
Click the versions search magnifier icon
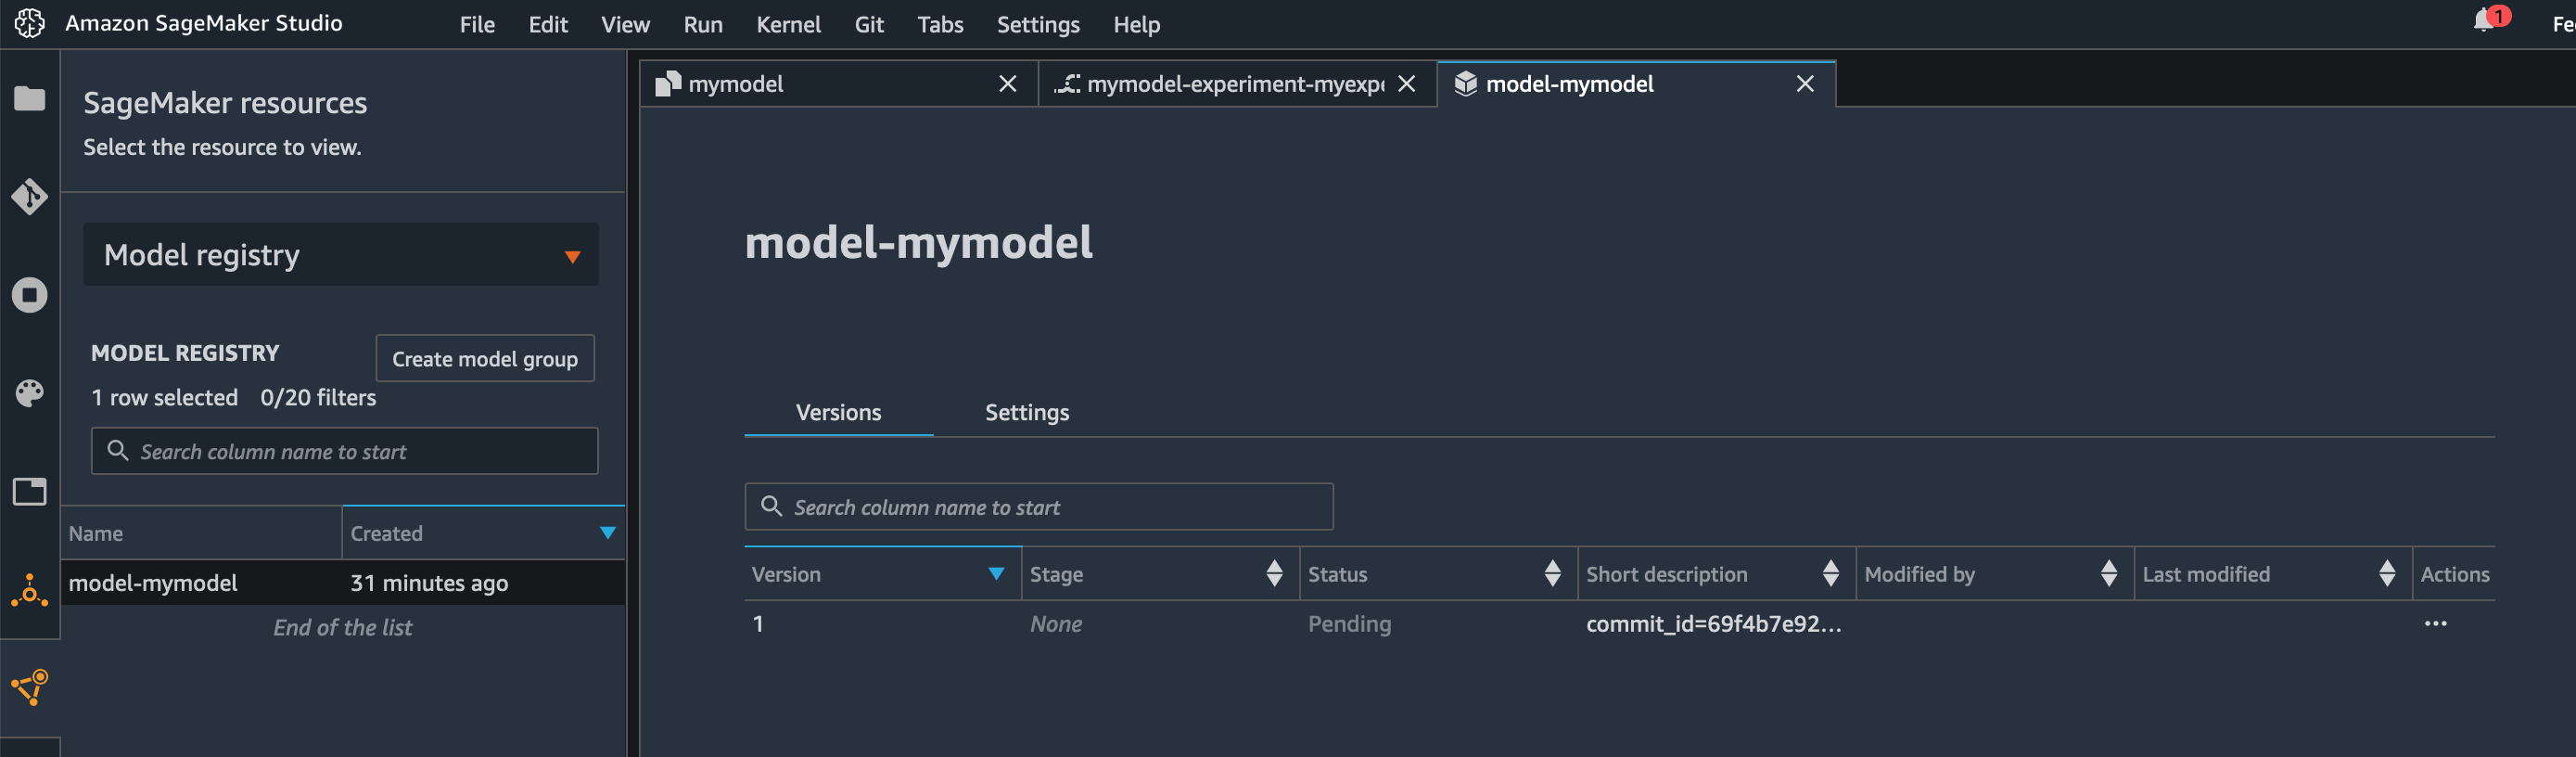point(771,506)
